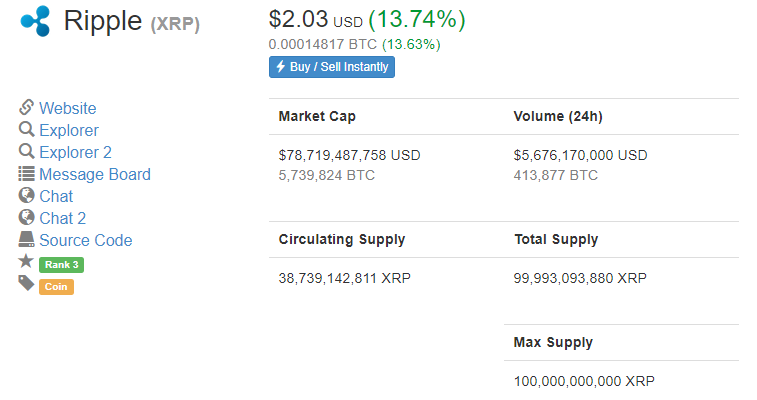Click the globe icon beside Chat
This screenshot has width=757, height=400.
click(x=26, y=195)
